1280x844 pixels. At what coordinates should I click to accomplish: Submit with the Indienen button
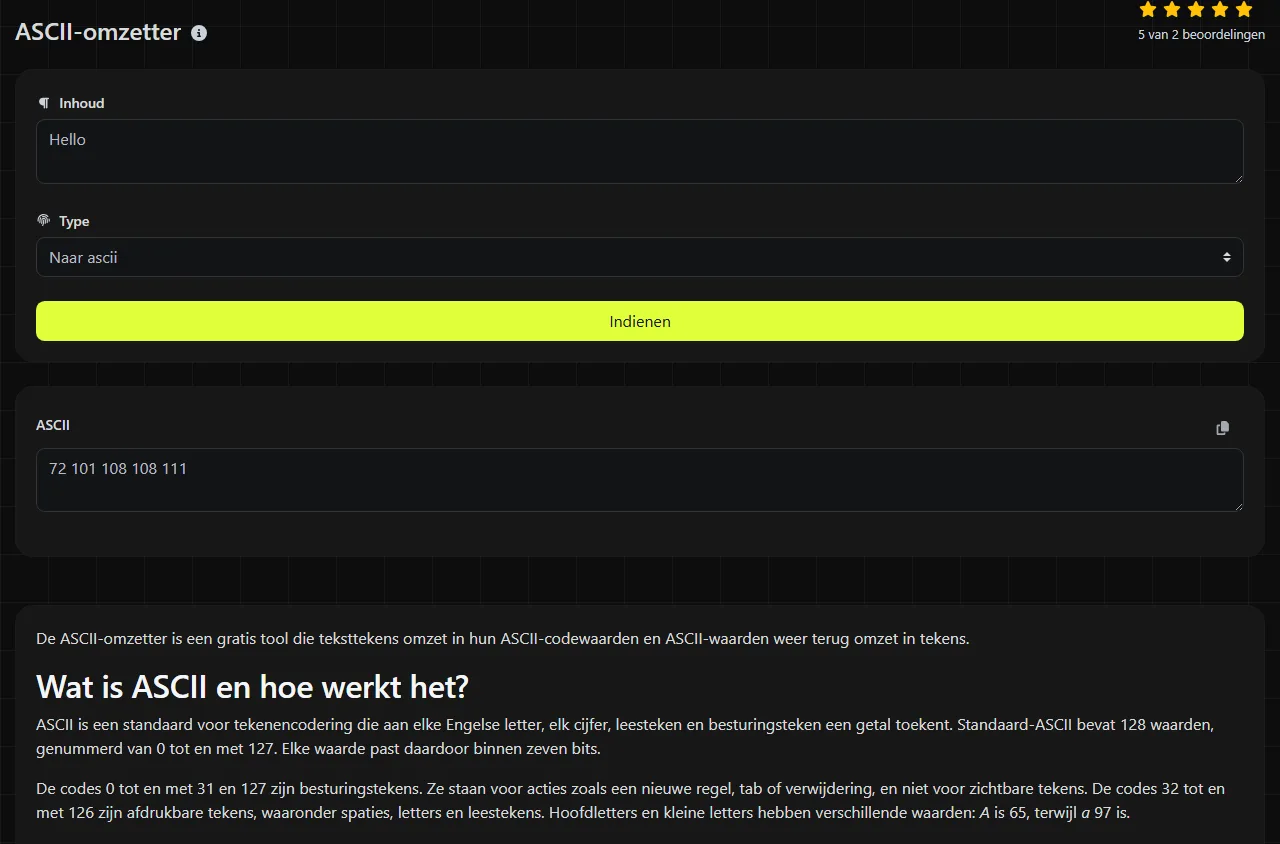(640, 321)
